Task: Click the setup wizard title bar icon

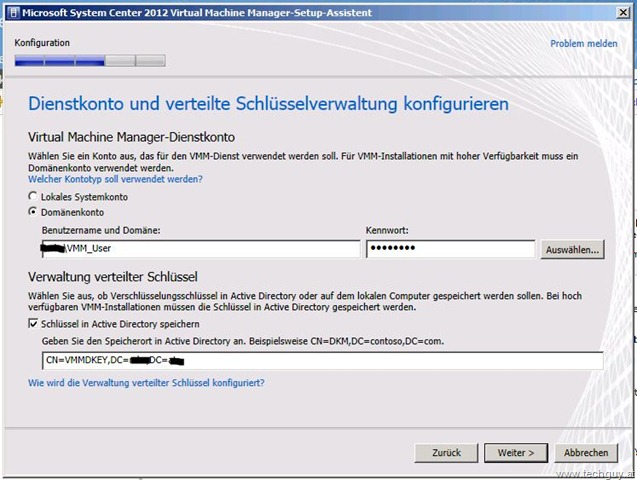Action: [x=13, y=13]
